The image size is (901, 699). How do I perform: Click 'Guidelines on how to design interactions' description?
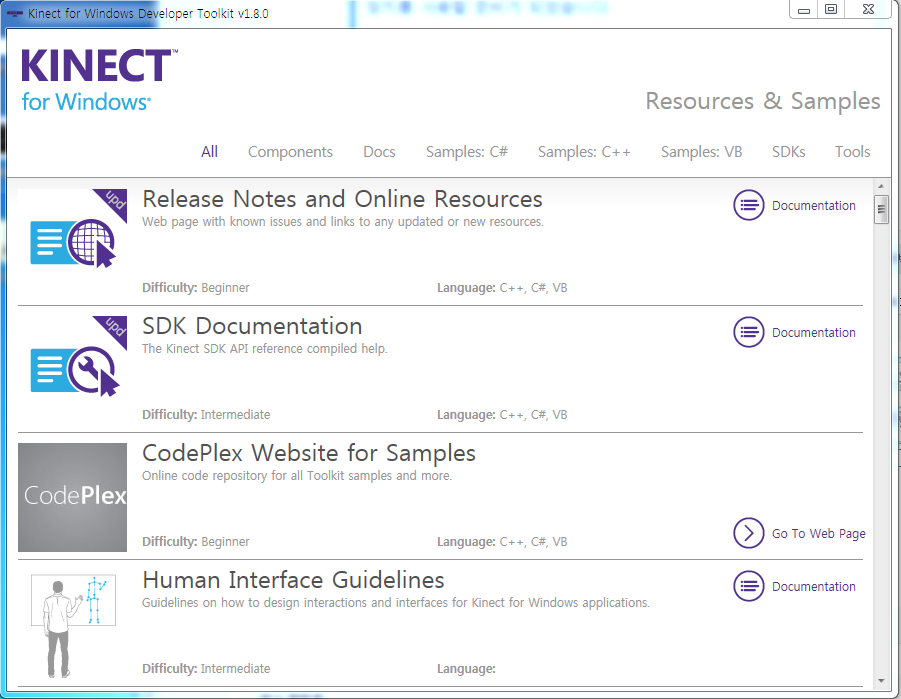click(x=396, y=603)
